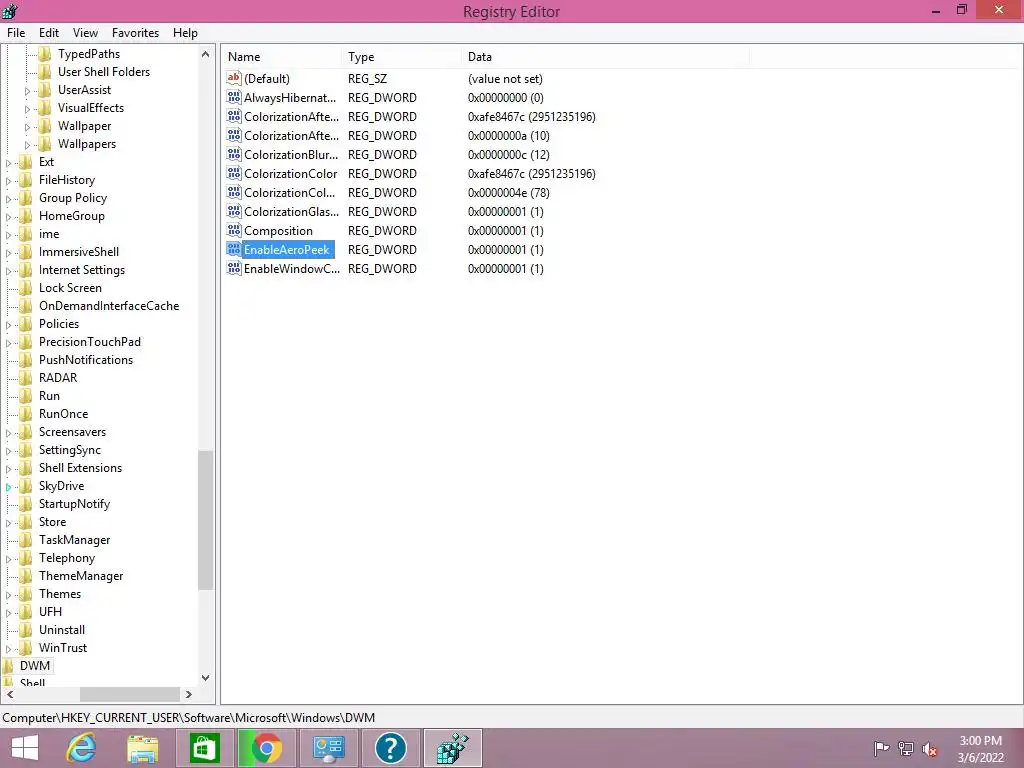This screenshot has height=768, width=1024.
Task: Open the Windows Store taskbar icon
Action: pos(204,748)
